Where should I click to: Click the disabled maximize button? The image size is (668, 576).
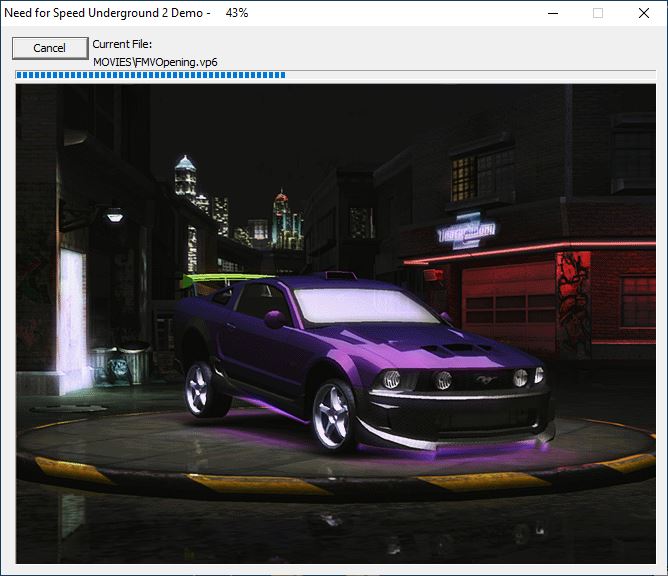pos(598,13)
